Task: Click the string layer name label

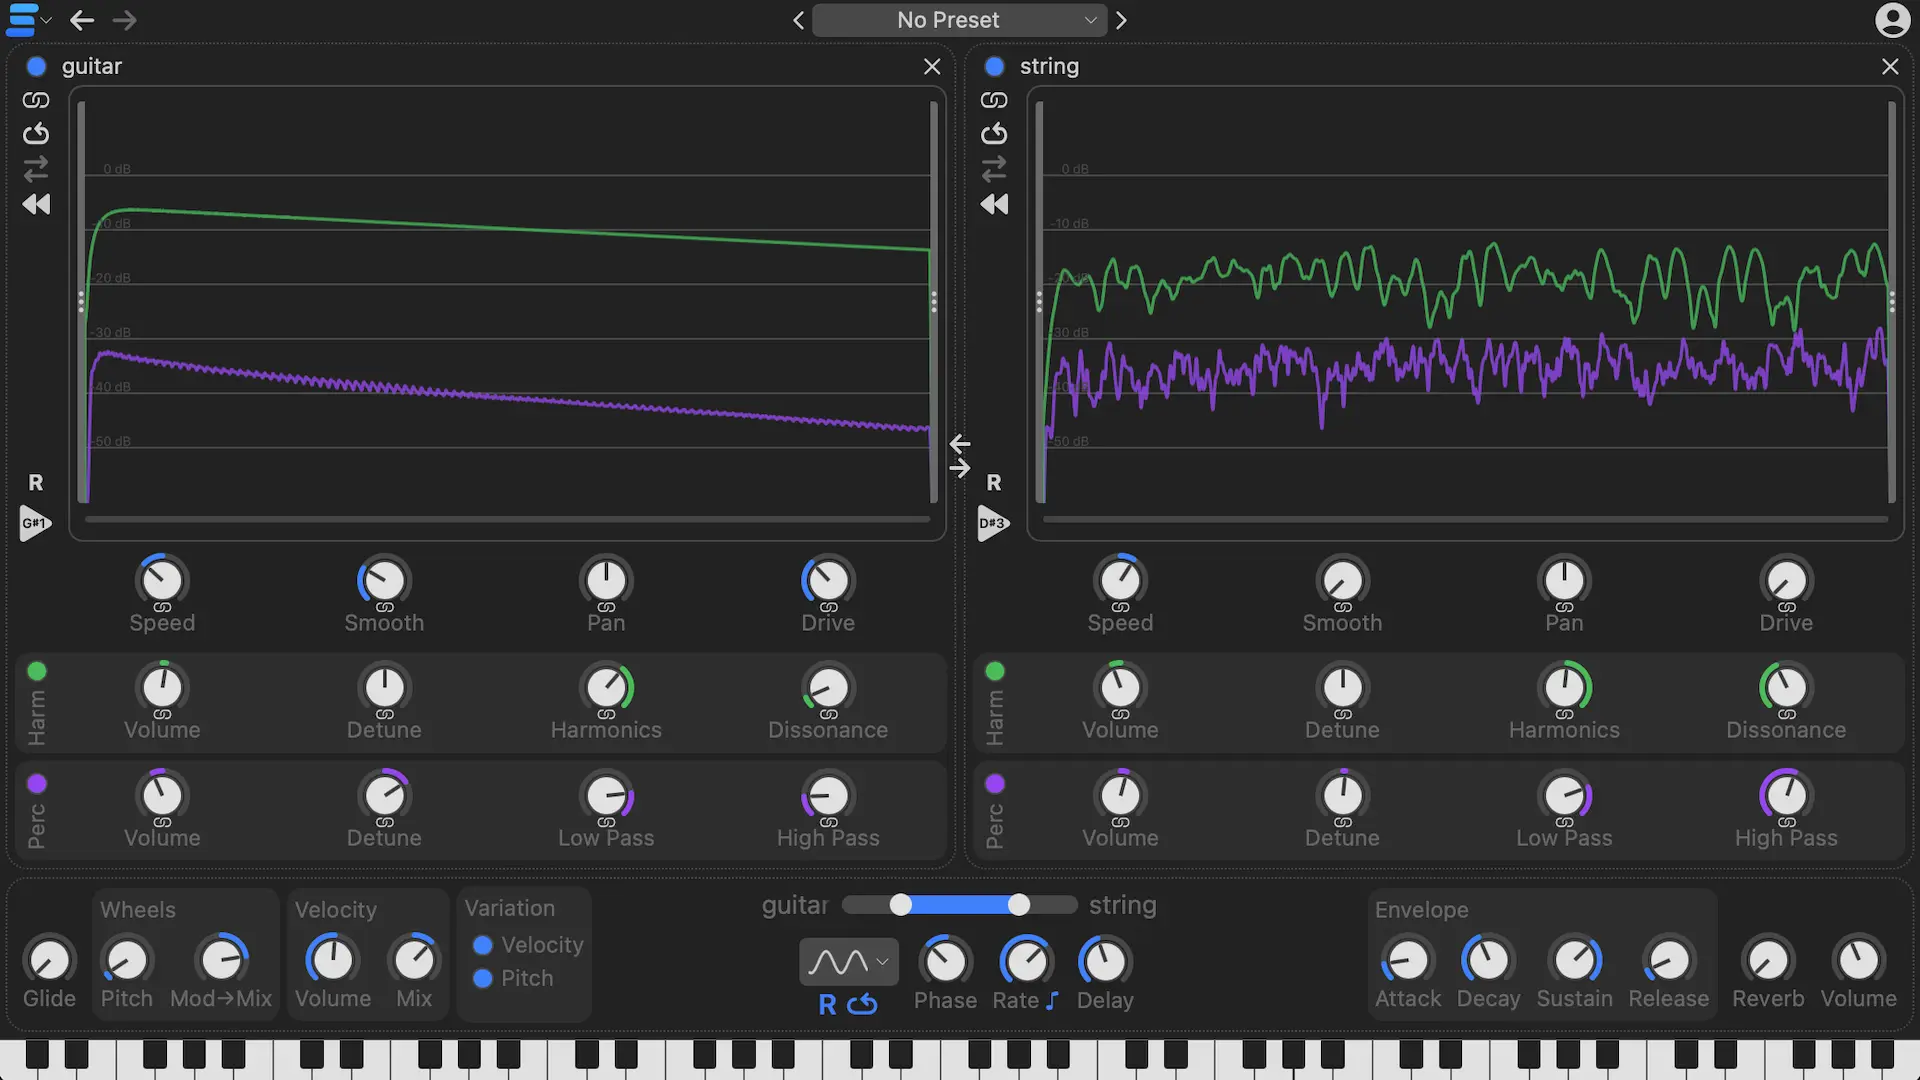Action: point(1049,66)
